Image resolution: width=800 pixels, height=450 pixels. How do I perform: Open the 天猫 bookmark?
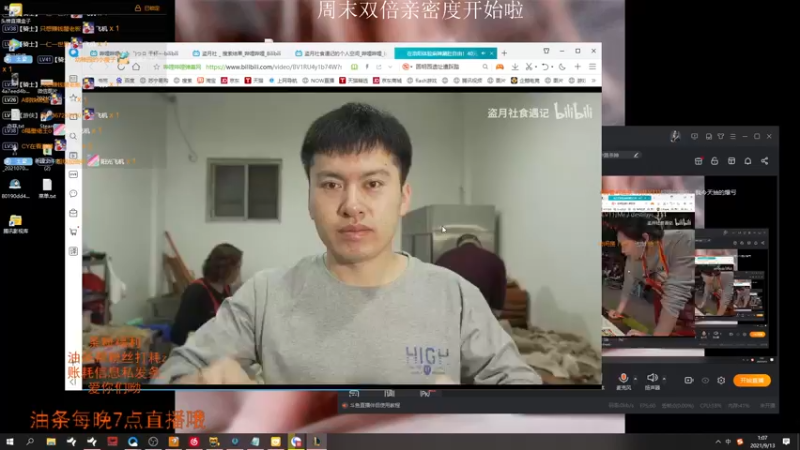pyautogui.click(x=254, y=81)
